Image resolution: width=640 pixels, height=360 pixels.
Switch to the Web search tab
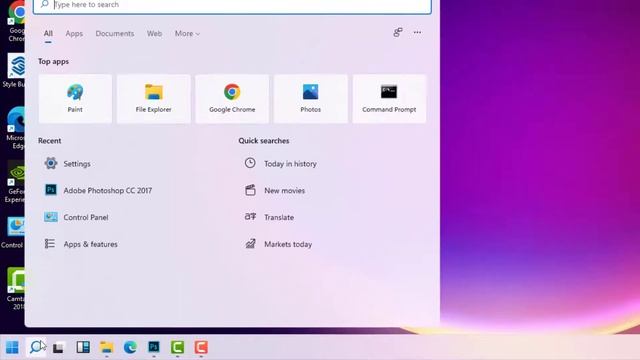(154, 34)
